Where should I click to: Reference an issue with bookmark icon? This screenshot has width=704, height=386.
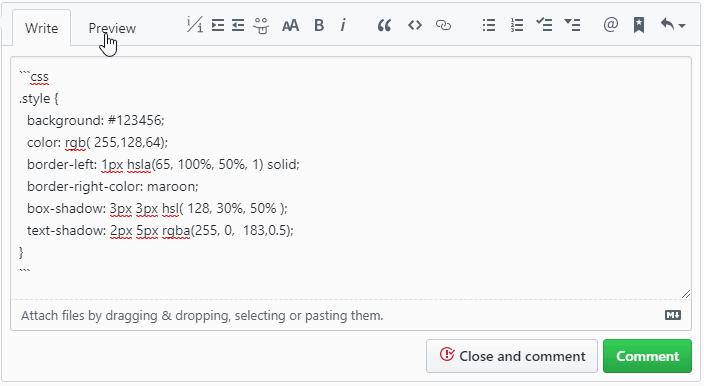click(639, 25)
